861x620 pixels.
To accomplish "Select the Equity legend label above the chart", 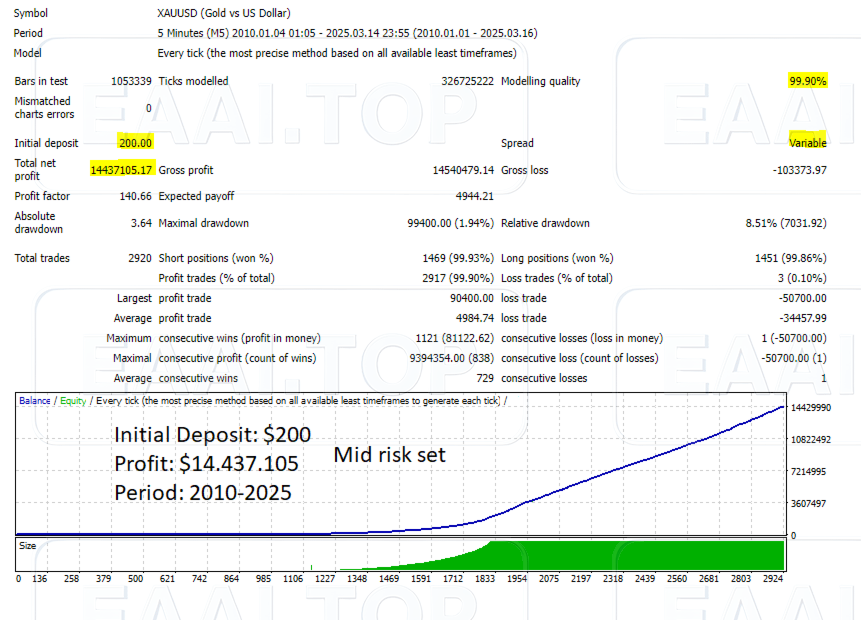I will (71, 398).
